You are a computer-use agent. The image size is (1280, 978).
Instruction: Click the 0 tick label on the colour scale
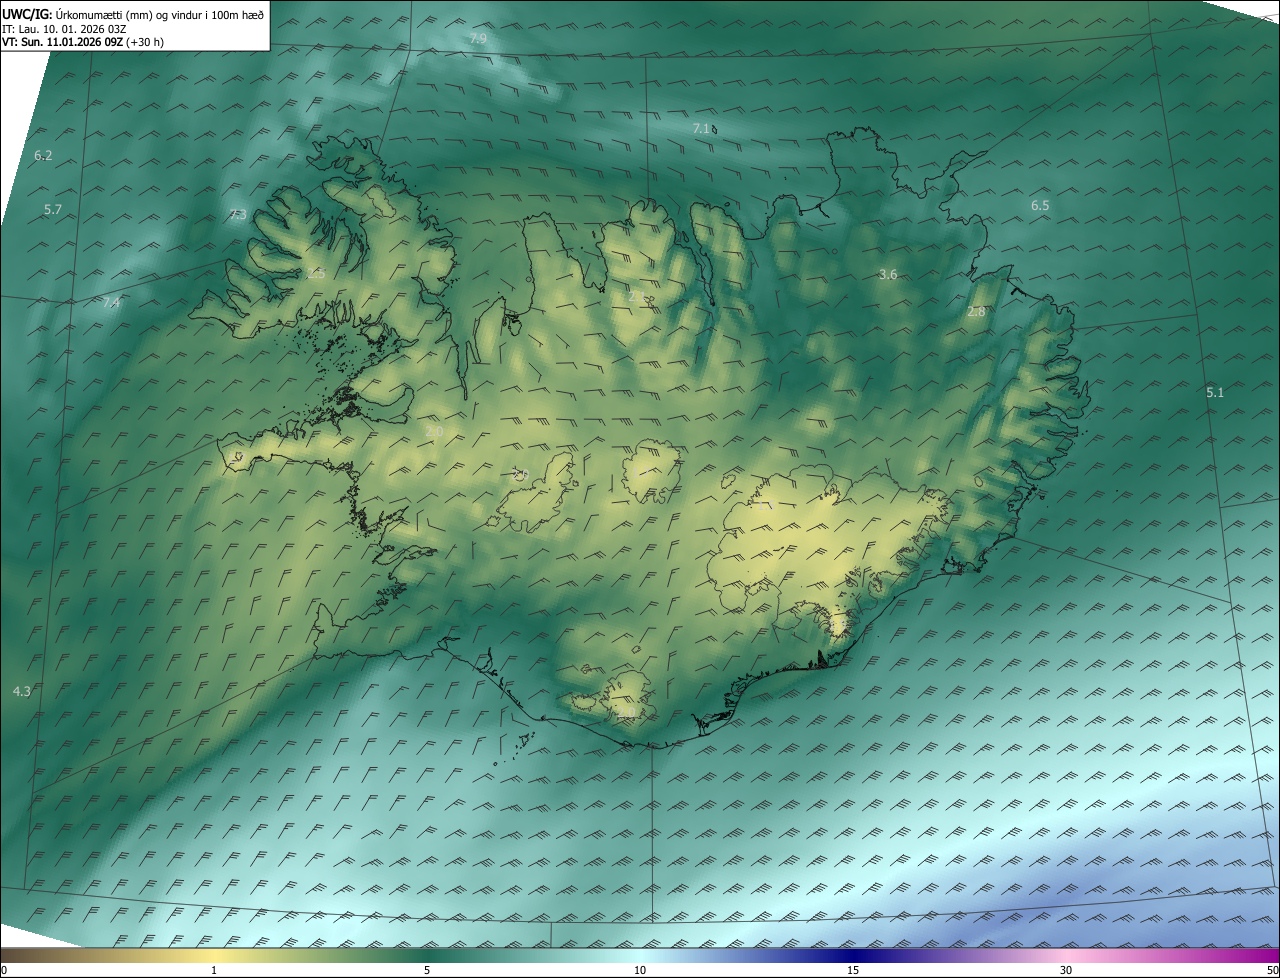click(x=4, y=970)
